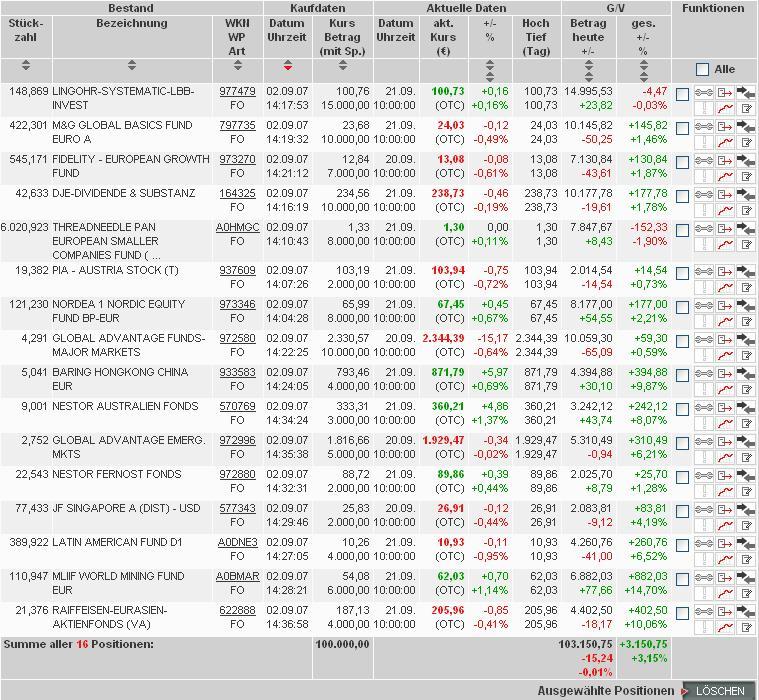
Task: Click Aktuelle Daten header
Action: click(466, 8)
